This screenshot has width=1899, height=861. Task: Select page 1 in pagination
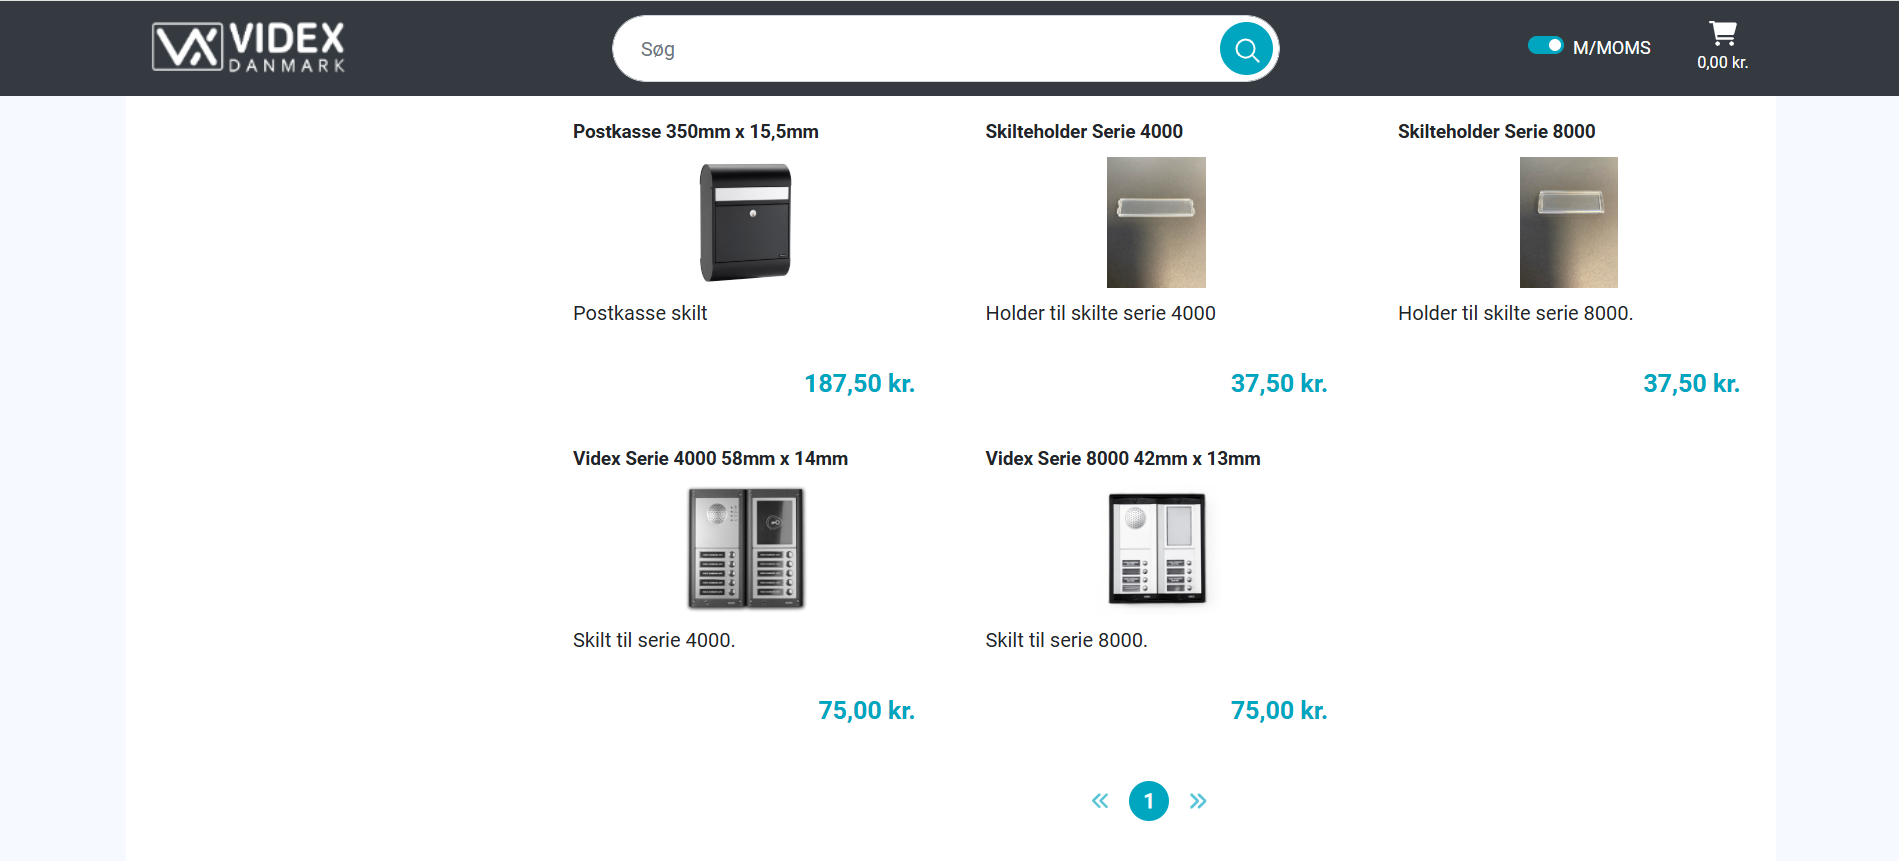pyautogui.click(x=1149, y=801)
